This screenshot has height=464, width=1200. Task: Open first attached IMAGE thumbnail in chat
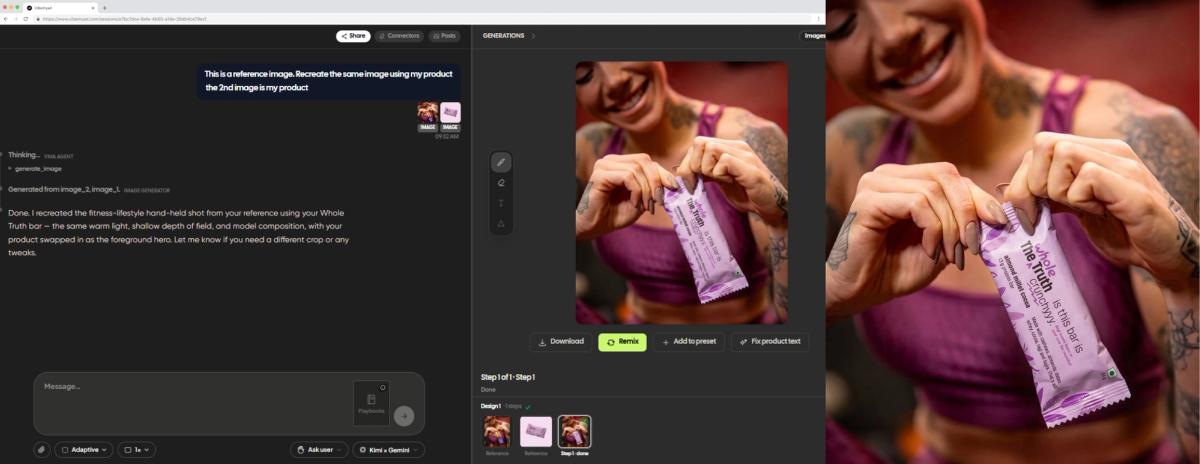pyautogui.click(x=427, y=112)
